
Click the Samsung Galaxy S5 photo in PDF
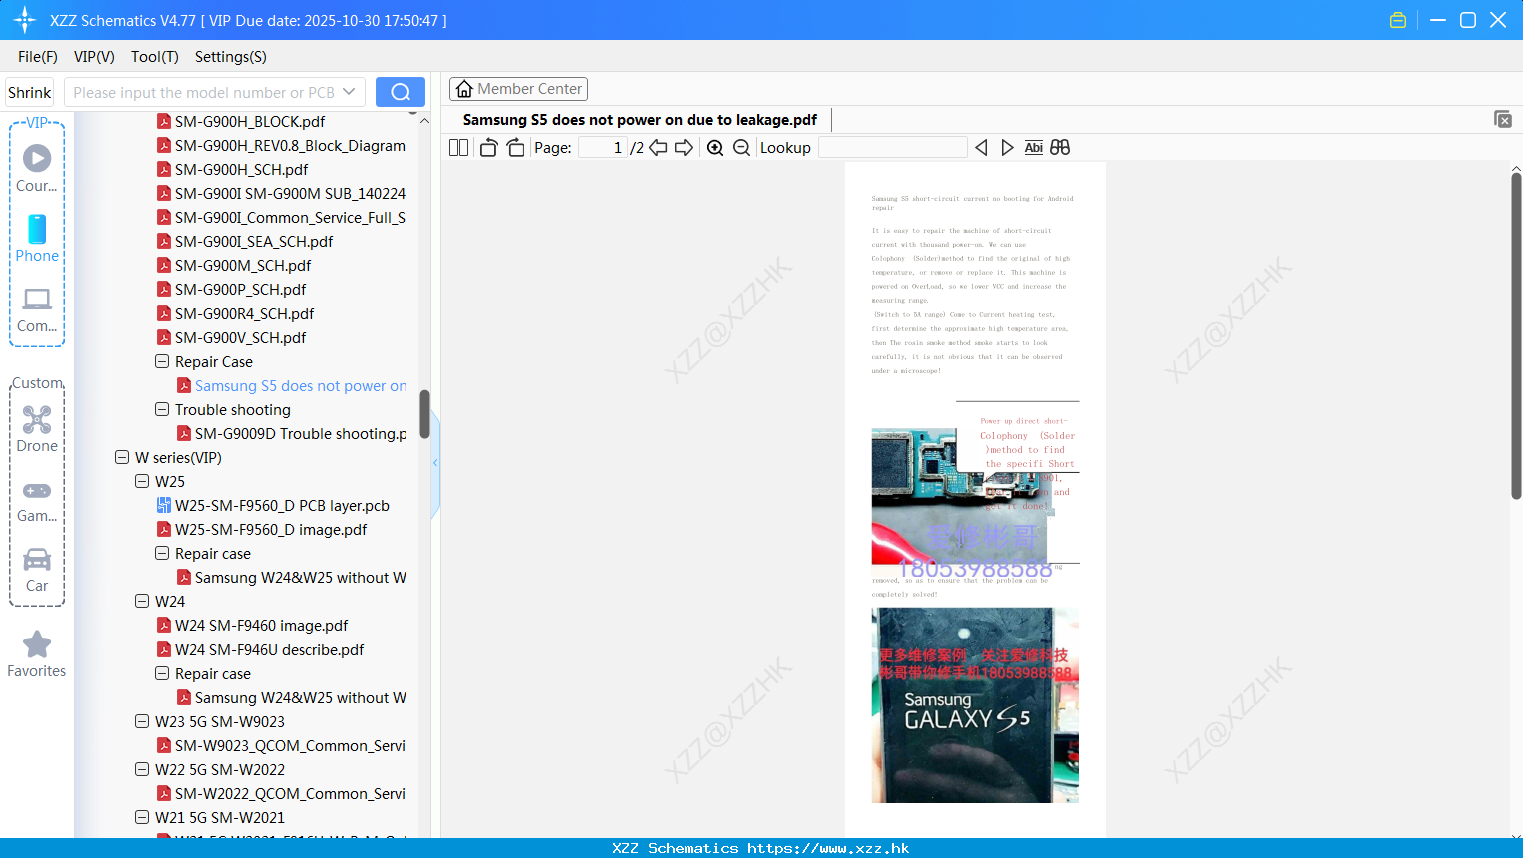point(975,705)
